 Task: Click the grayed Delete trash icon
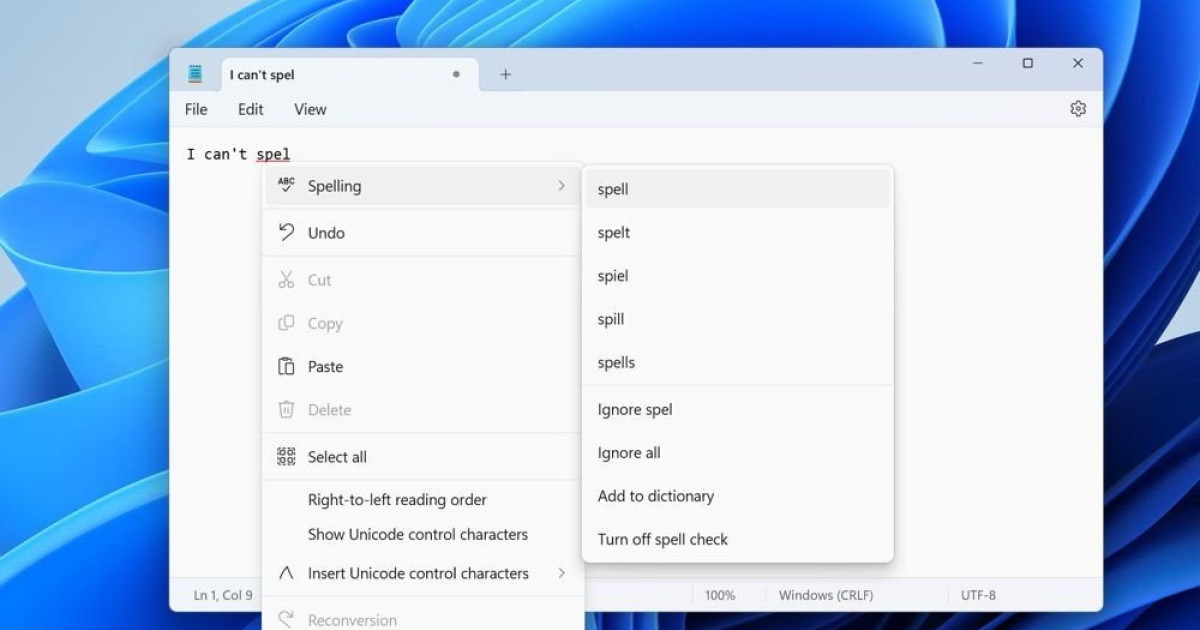284,410
